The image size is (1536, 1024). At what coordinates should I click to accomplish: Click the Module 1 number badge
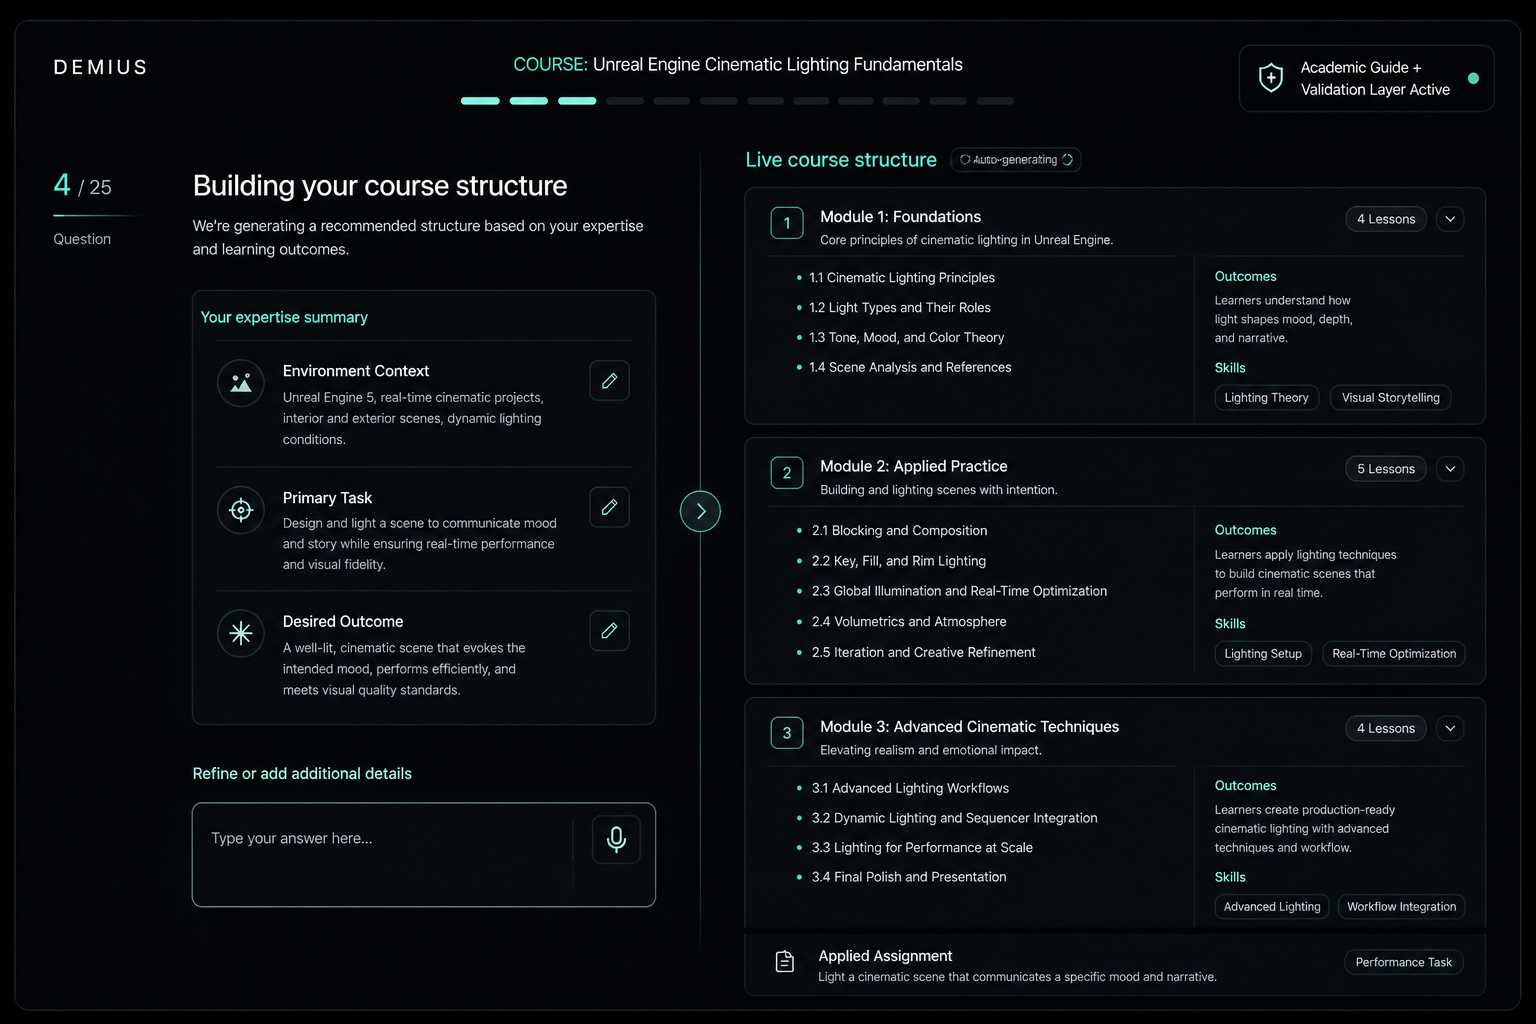[787, 223]
